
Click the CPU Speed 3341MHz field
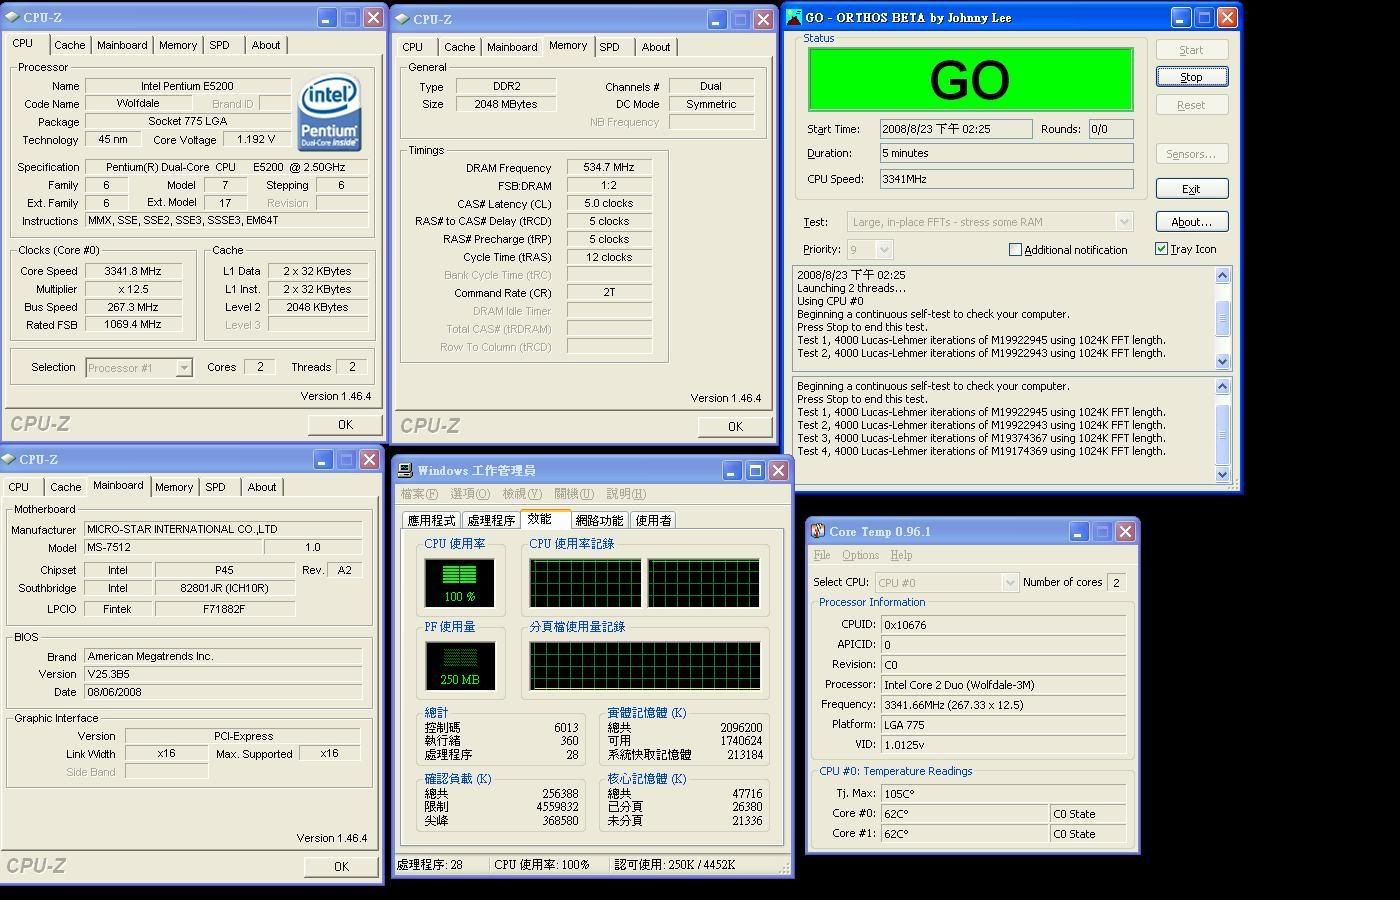[x=1006, y=179]
